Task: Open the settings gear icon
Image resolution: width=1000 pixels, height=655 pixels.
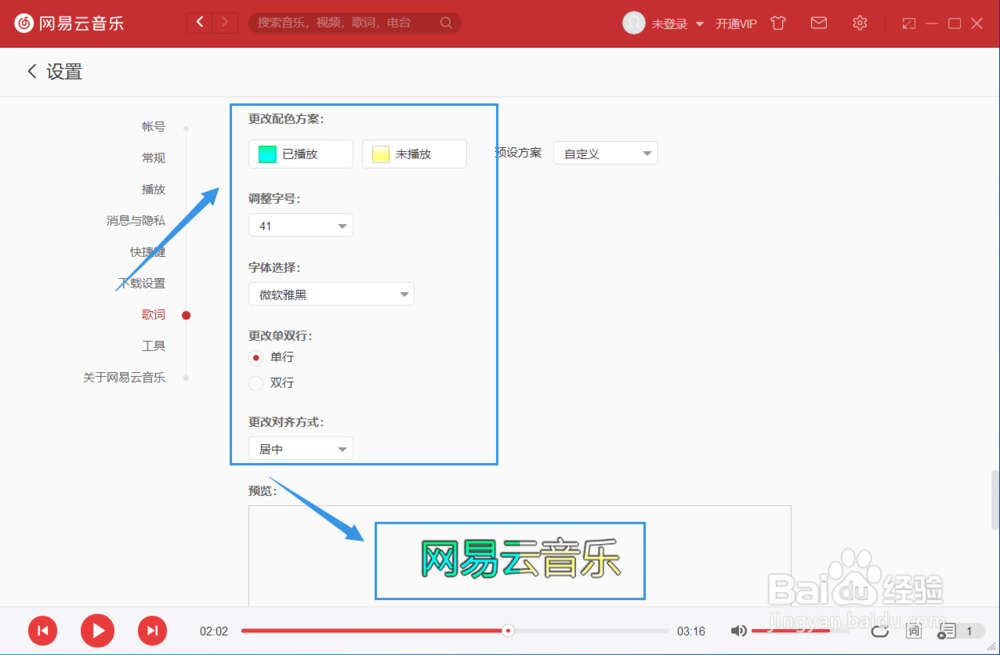Action: (860, 24)
